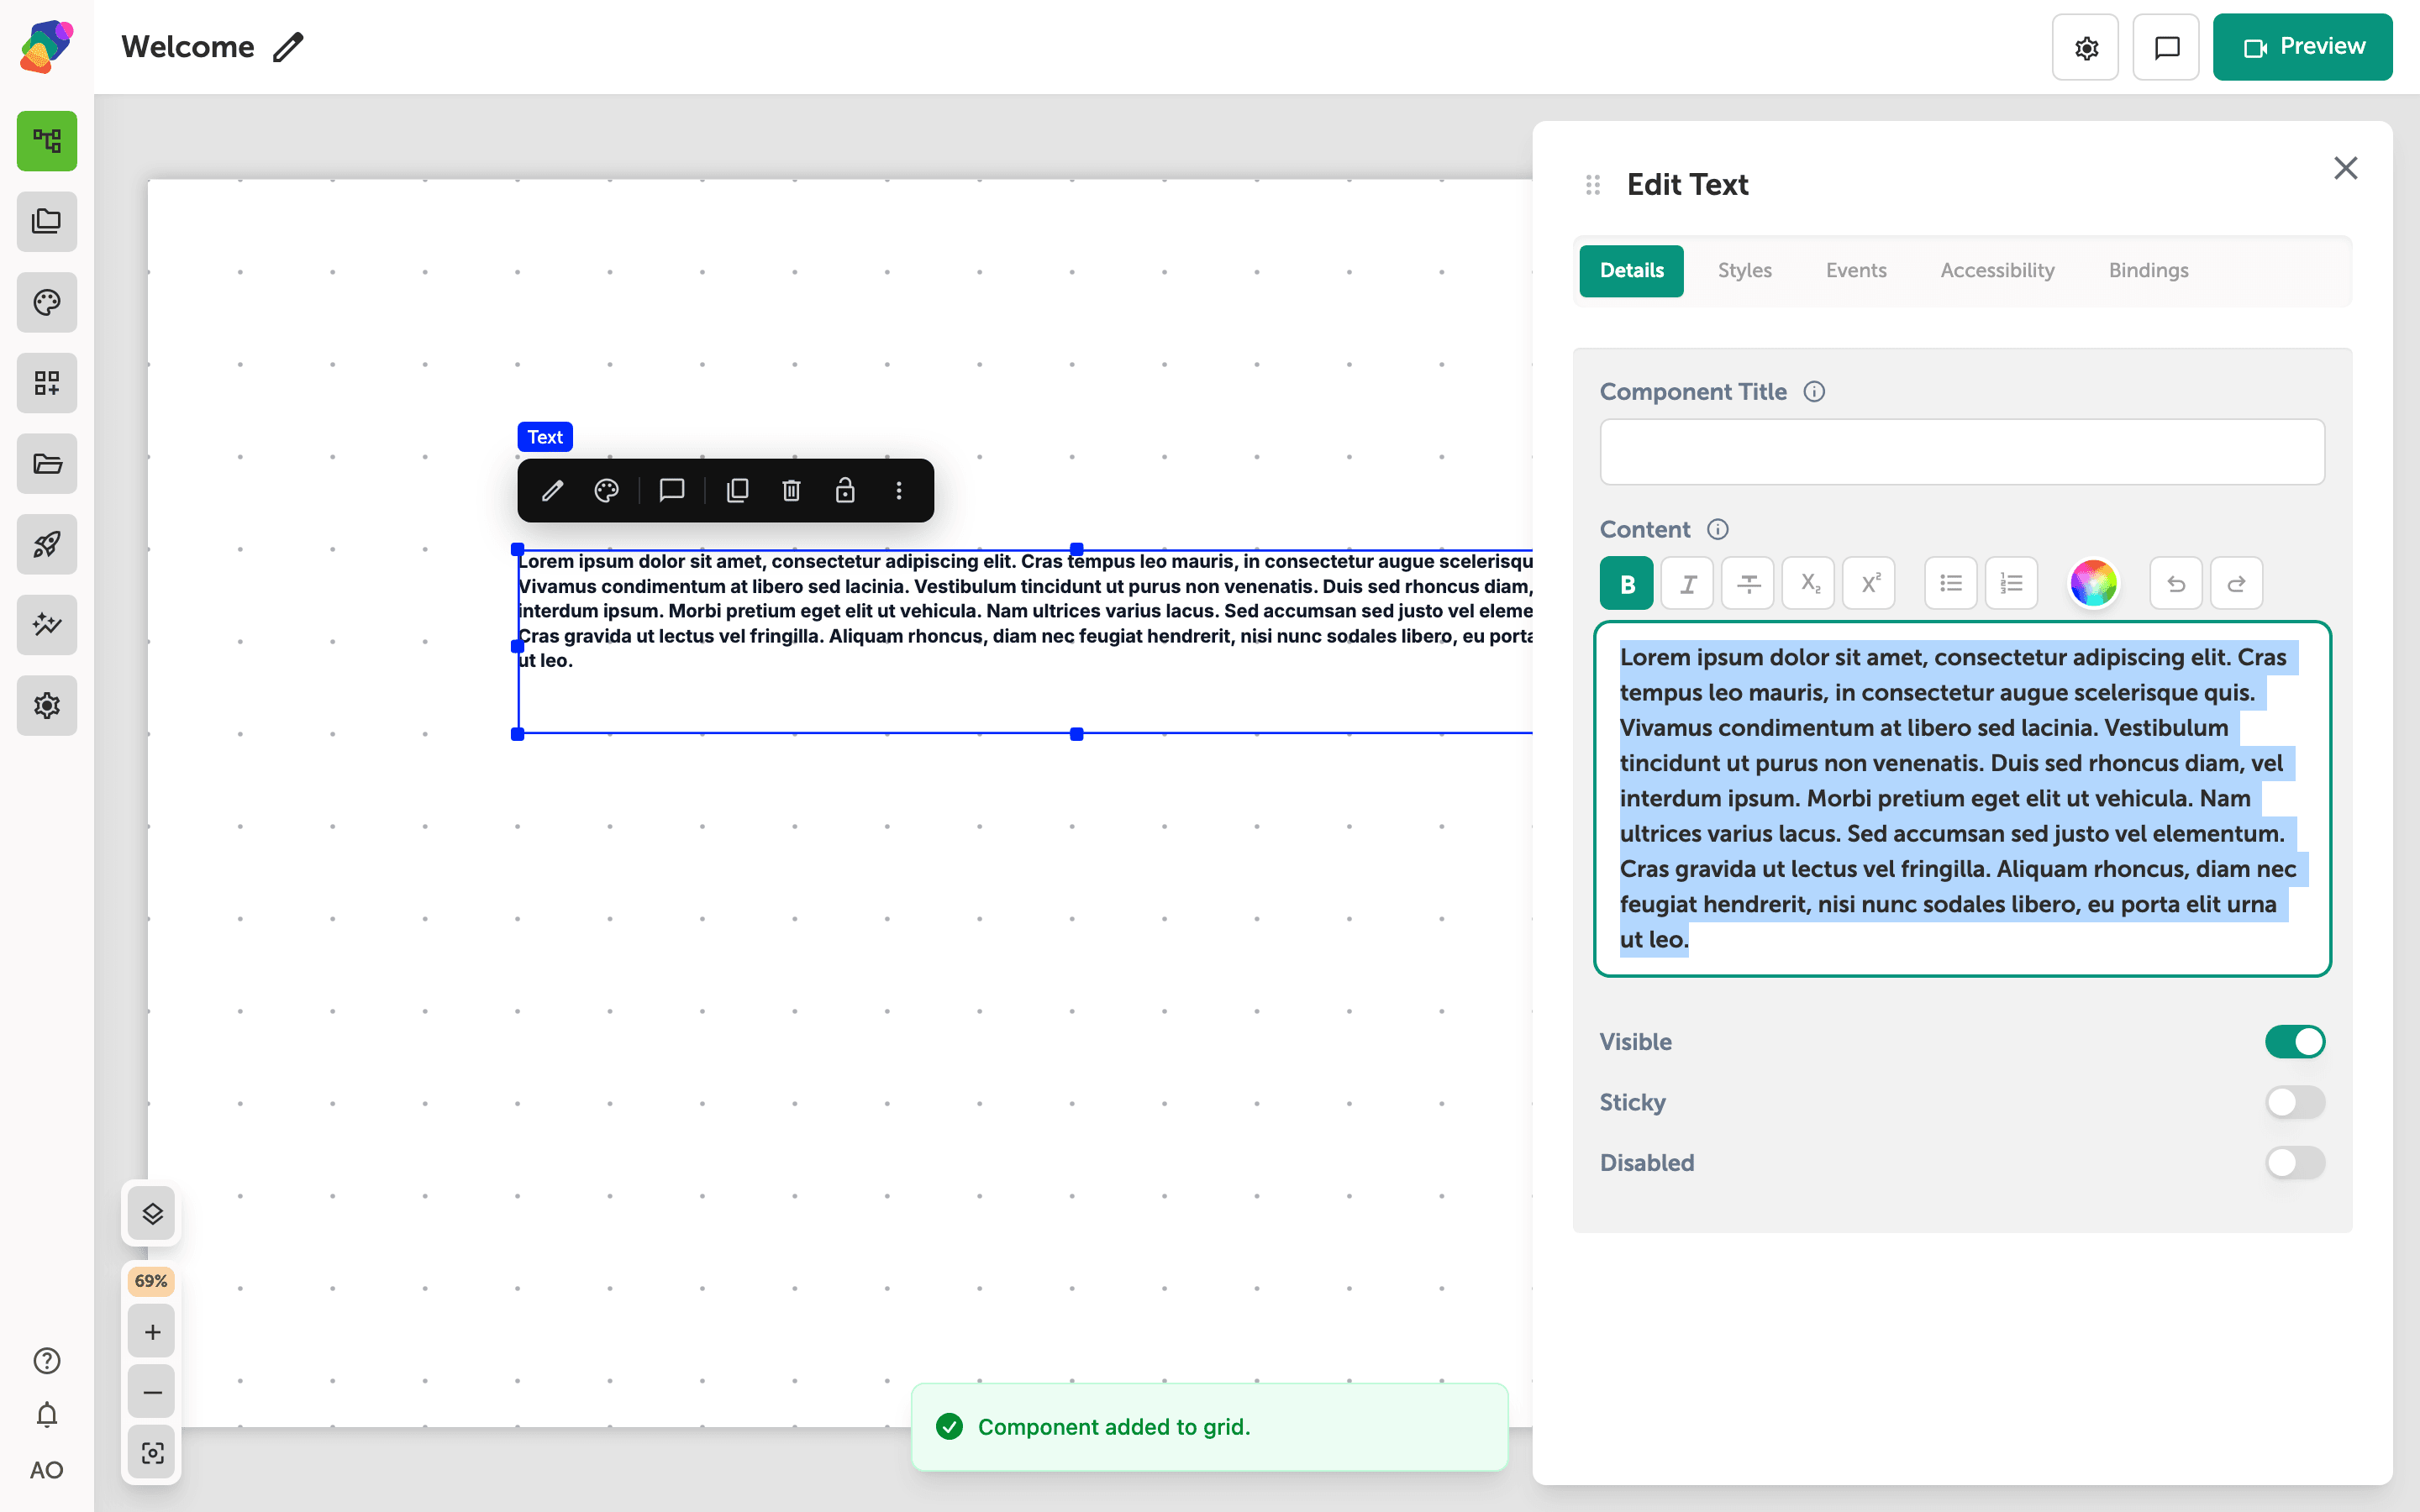This screenshot has width=2420, height=1512.
Task: Switch to the Styles tab
Action: pos(1745,271)
